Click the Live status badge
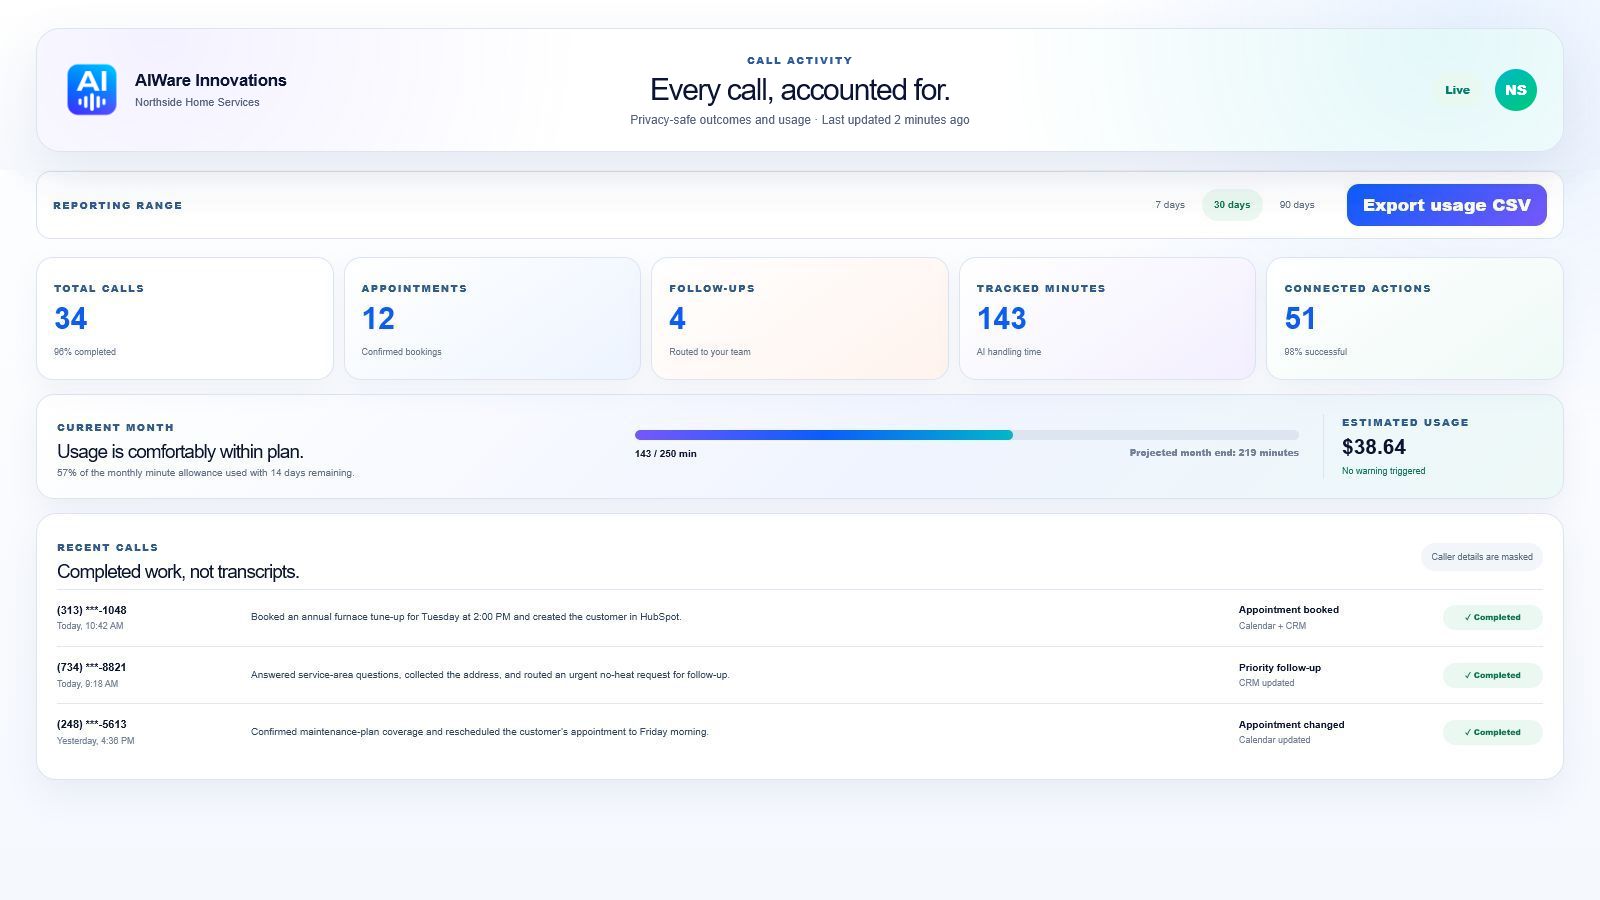Image resolution: width=1600 pixels, height=900 pixels. (x=1457, y=90)
